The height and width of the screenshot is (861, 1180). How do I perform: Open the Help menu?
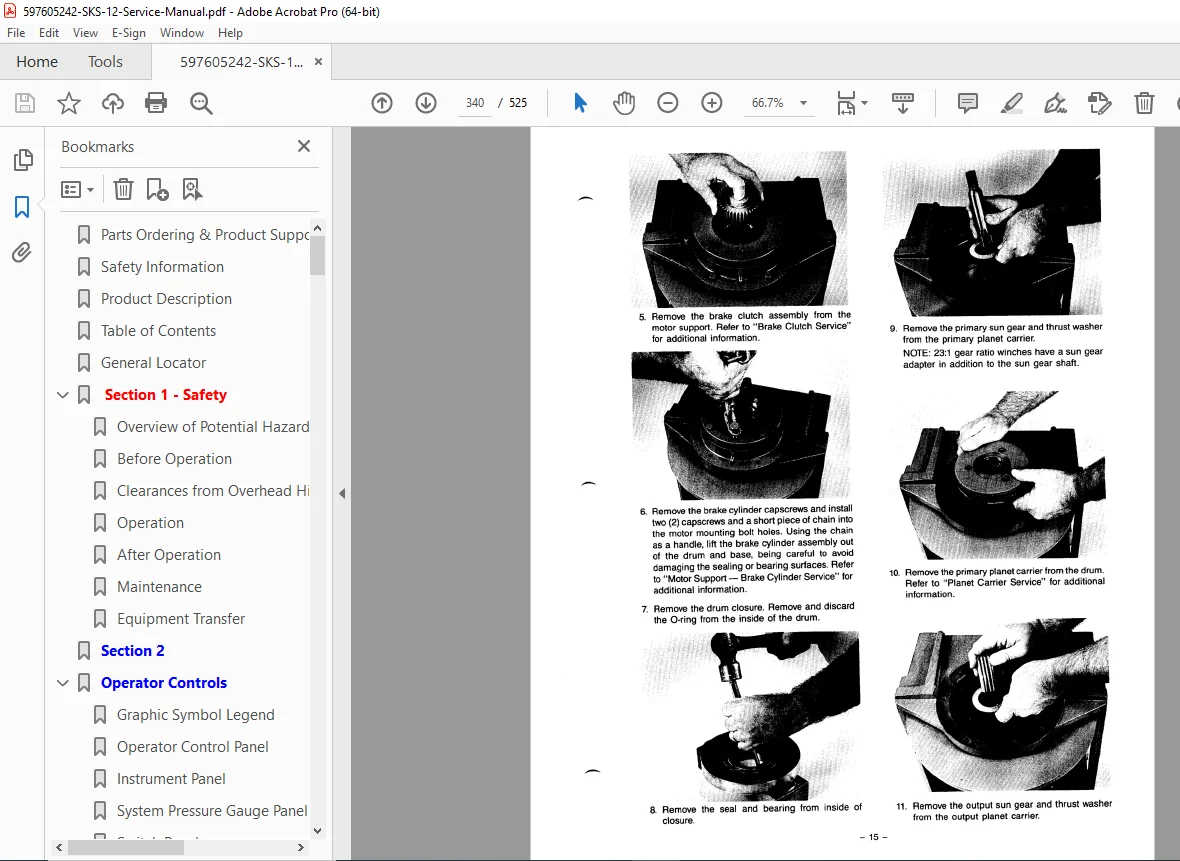tap(230, 32)
